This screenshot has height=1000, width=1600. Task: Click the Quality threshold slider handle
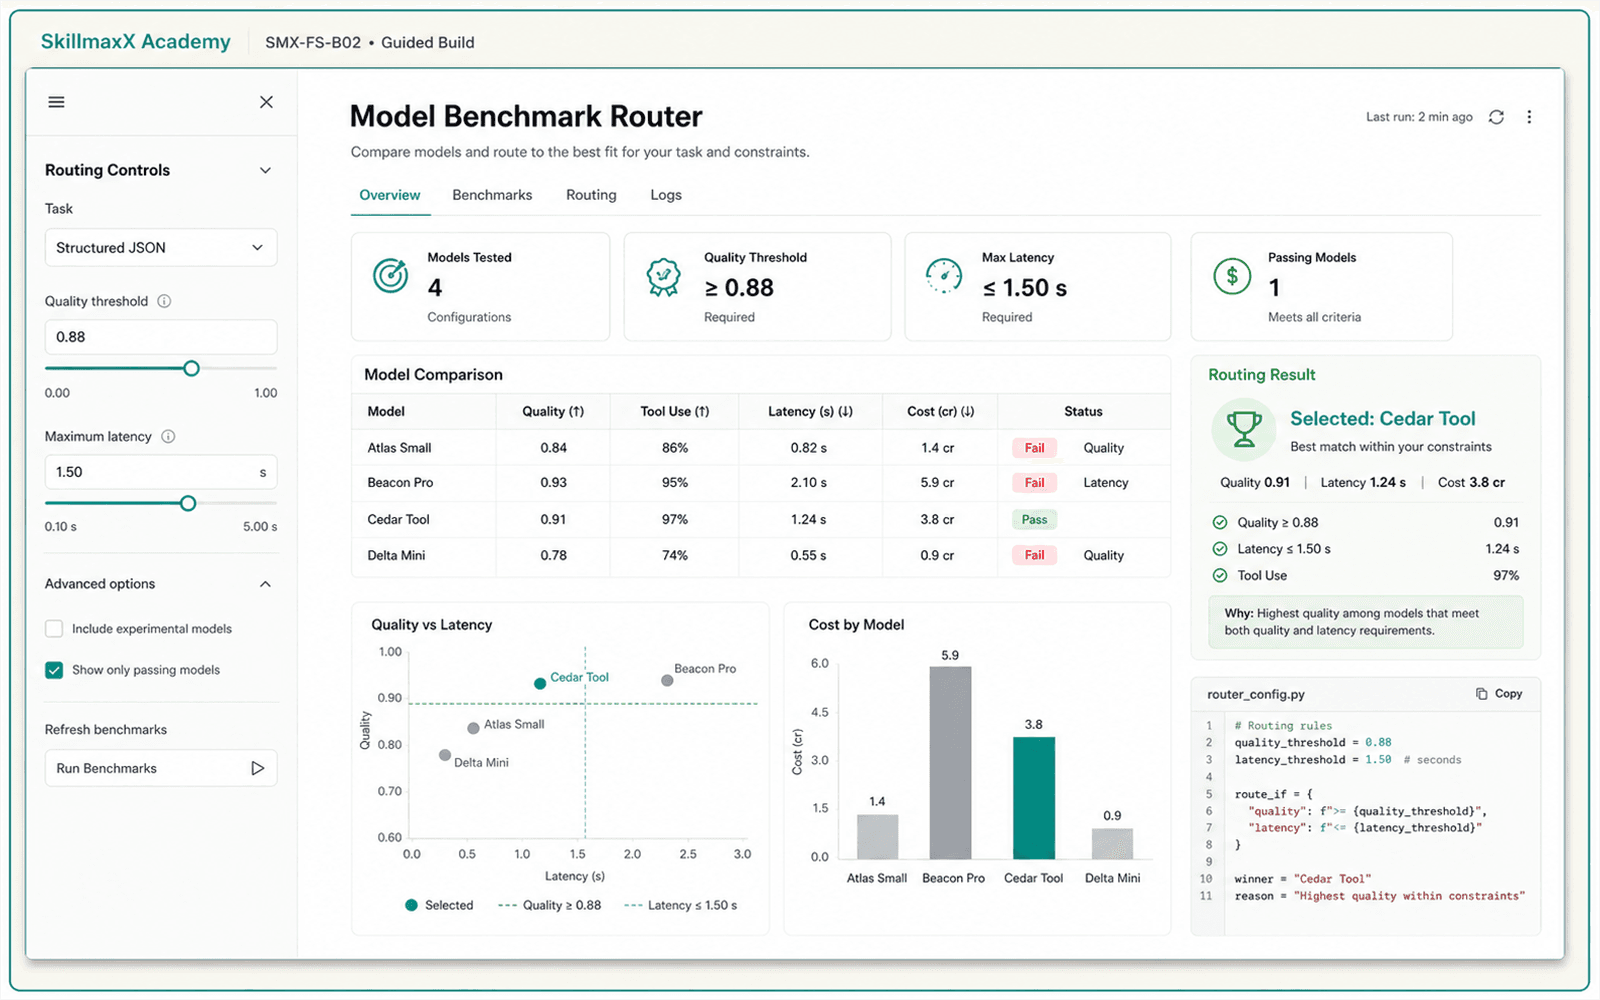pos(191,368)
